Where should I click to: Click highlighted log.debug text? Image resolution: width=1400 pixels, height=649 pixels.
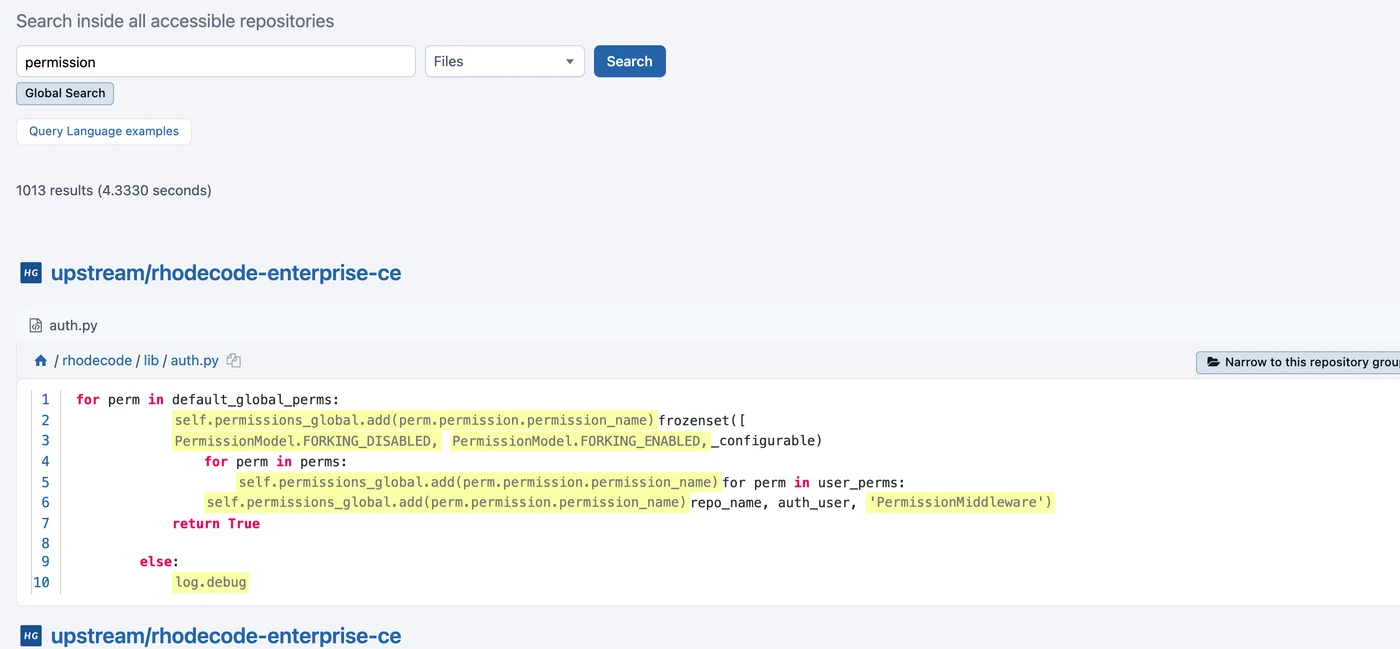tap(210, 582)
